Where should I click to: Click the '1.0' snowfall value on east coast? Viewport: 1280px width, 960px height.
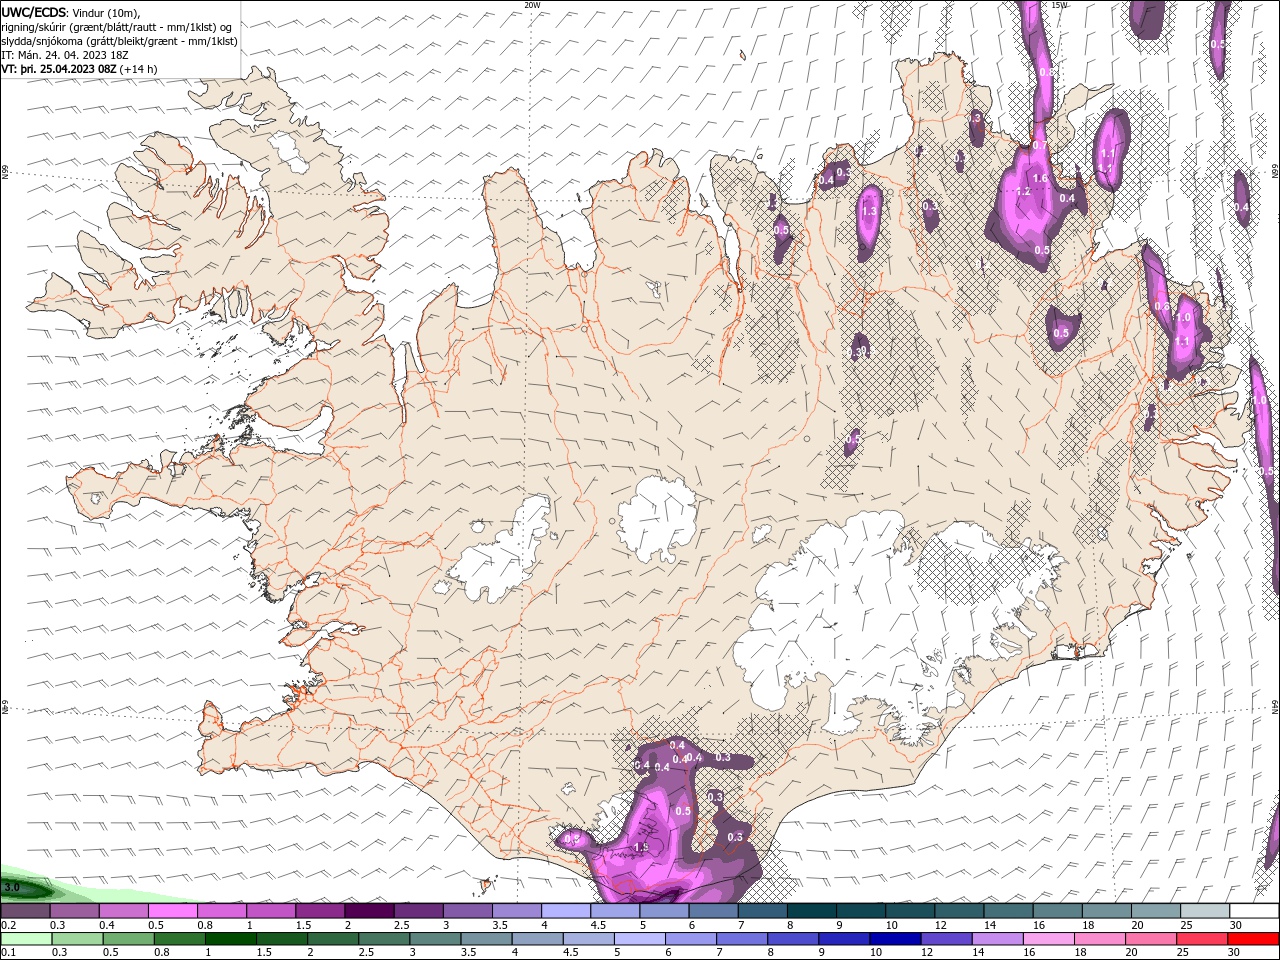click(1184, 317)
